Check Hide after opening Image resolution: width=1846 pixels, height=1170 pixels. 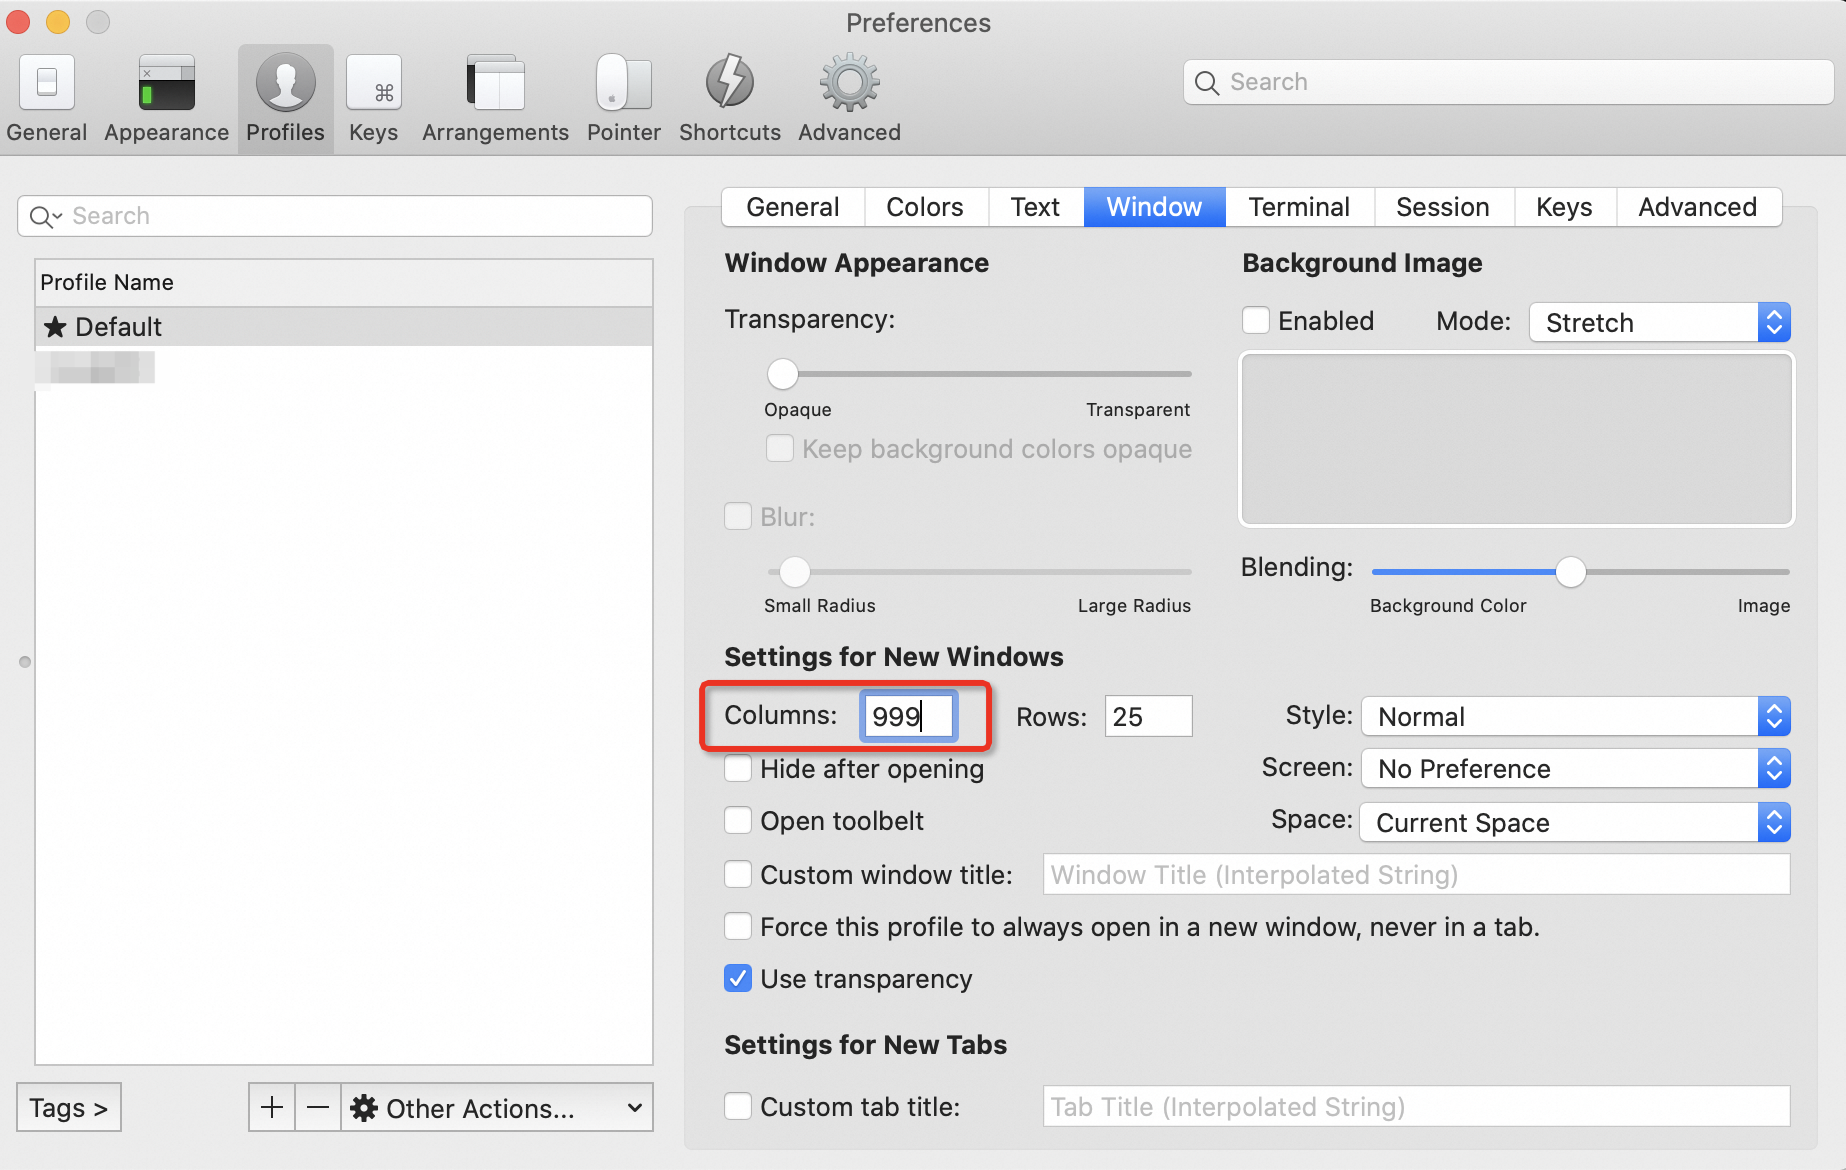pos(738,768)
